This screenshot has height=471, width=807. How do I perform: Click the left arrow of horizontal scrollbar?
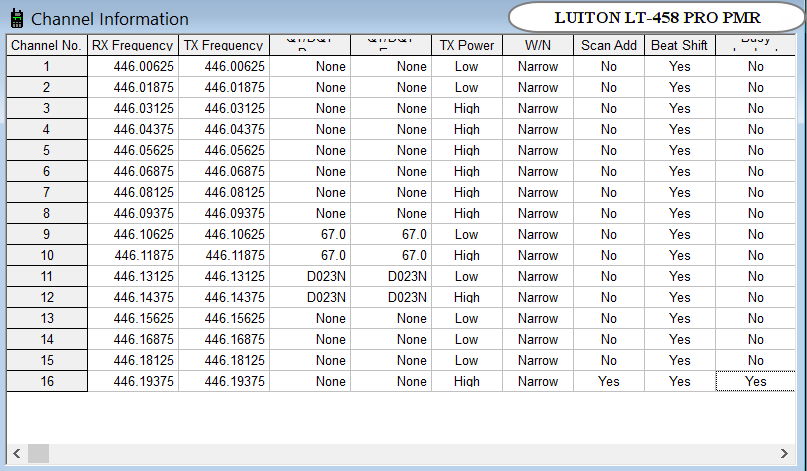pyautogui.click(x=17, y=453)
